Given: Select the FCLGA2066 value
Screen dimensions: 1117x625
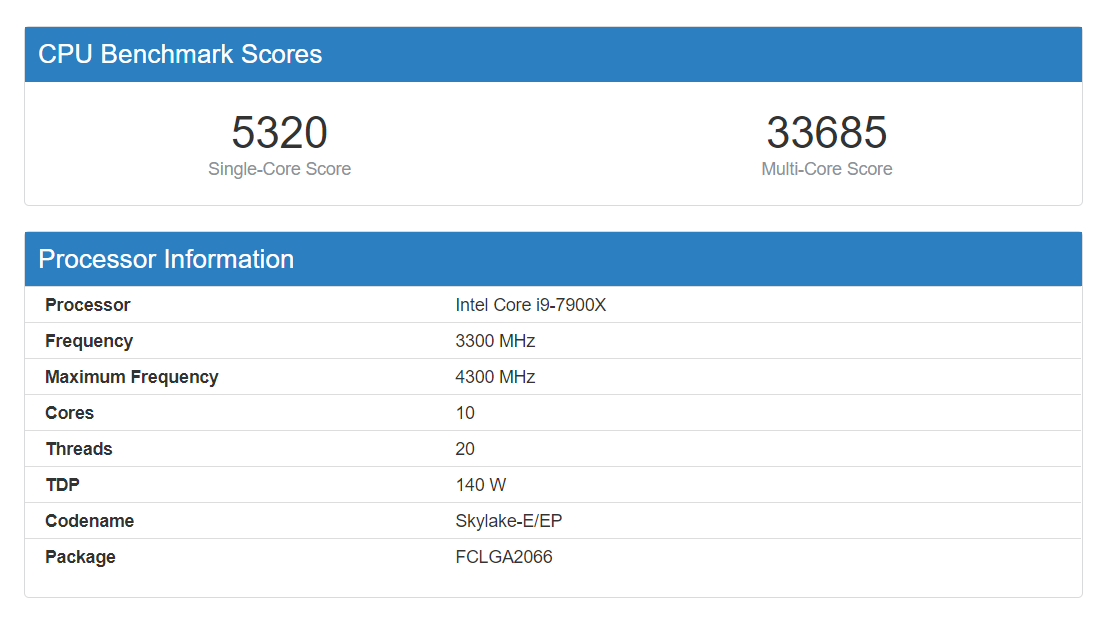Looking at the screenshot, I should click(504, 557).
